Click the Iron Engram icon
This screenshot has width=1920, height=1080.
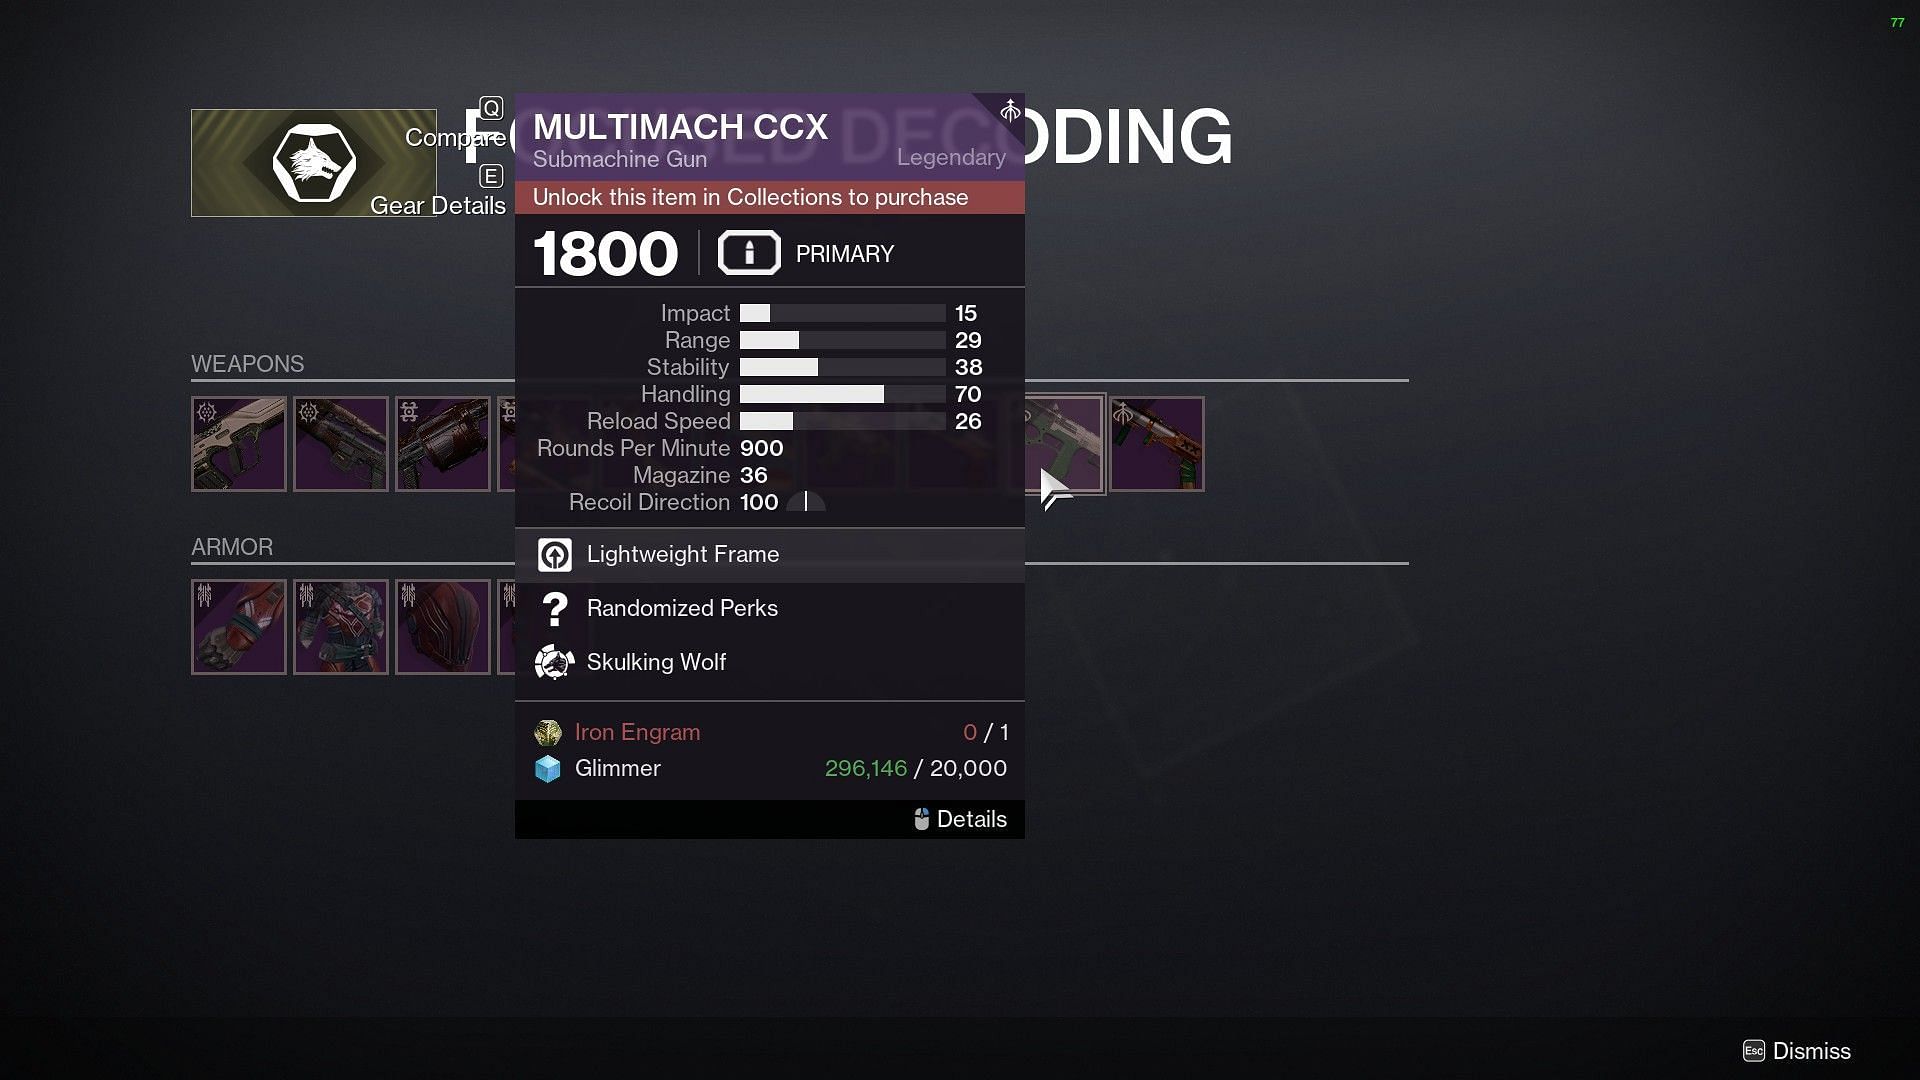point(547,732)
